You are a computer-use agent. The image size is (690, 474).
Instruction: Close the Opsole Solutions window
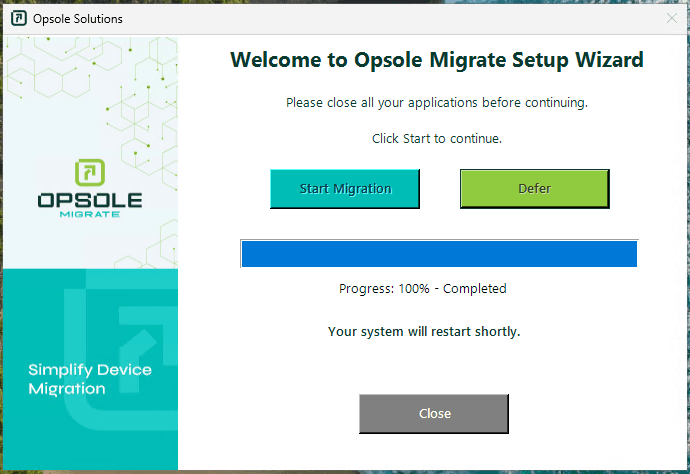pyautogui.click(x=672, y=18)
